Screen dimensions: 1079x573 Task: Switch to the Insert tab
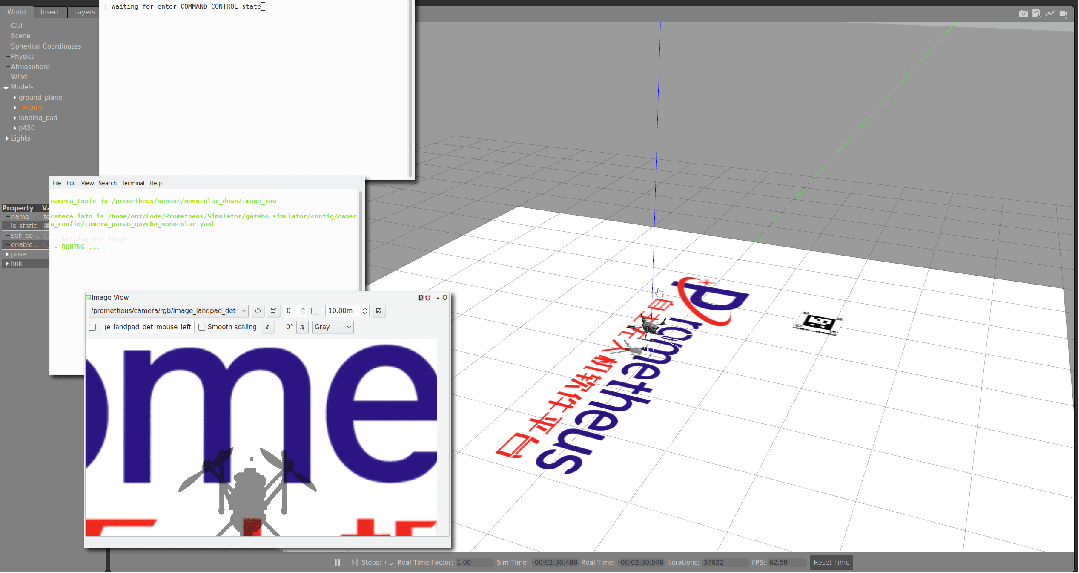[50, 13]
